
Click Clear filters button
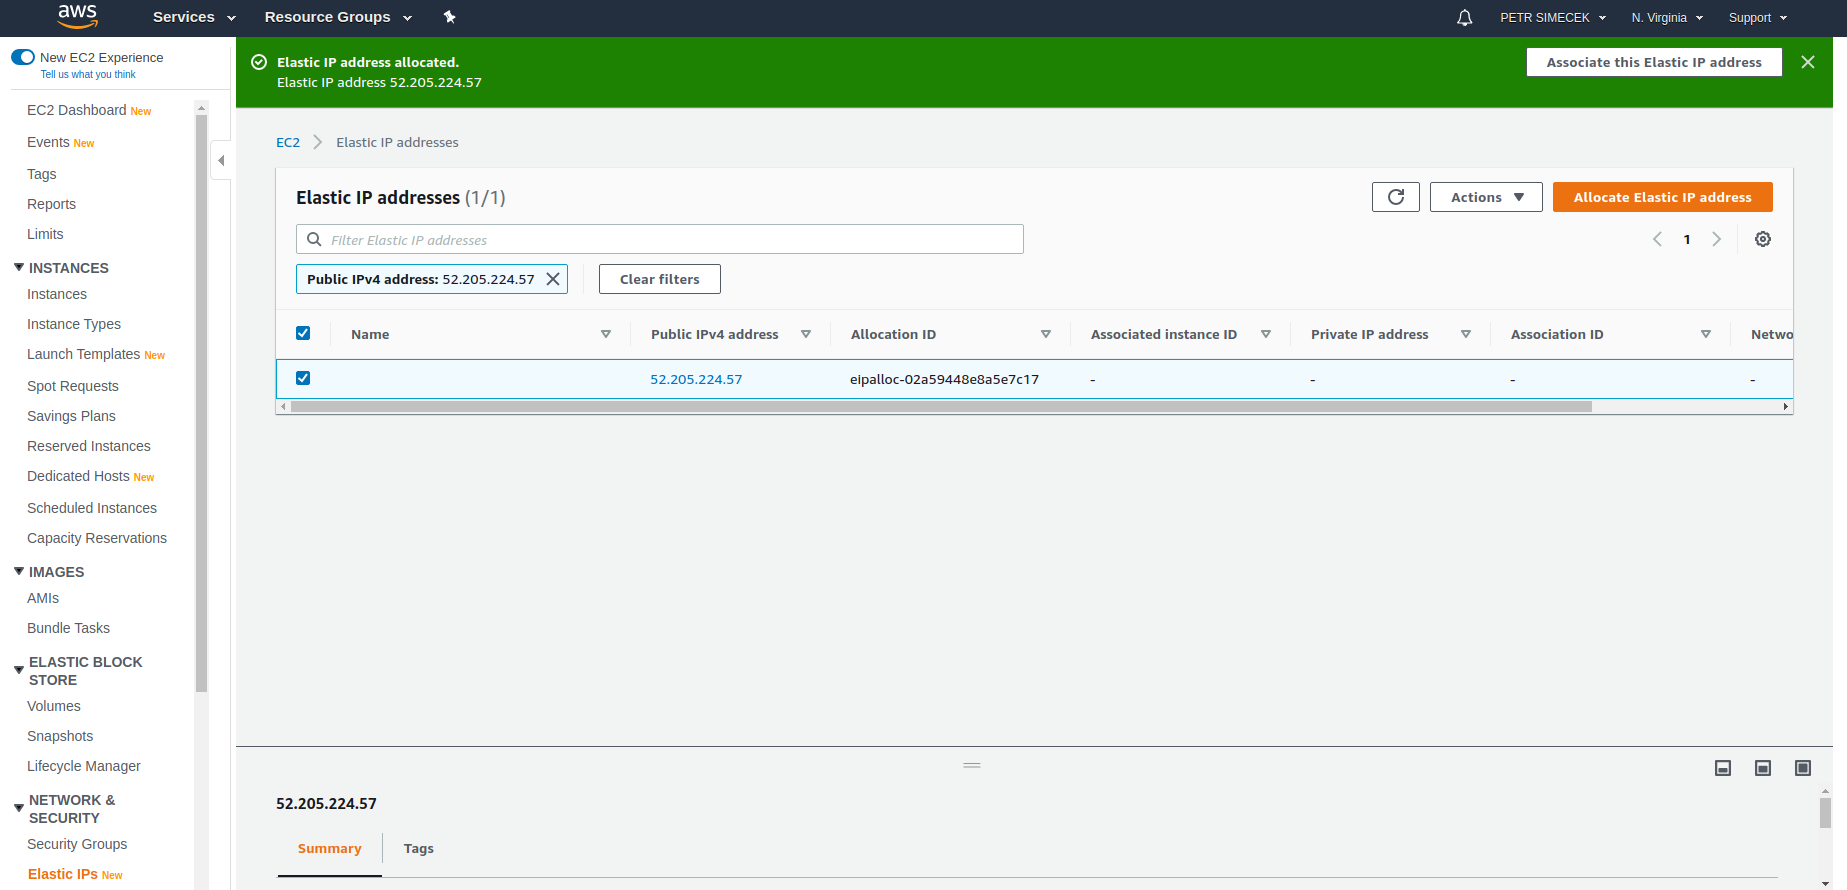coord(660,279)
